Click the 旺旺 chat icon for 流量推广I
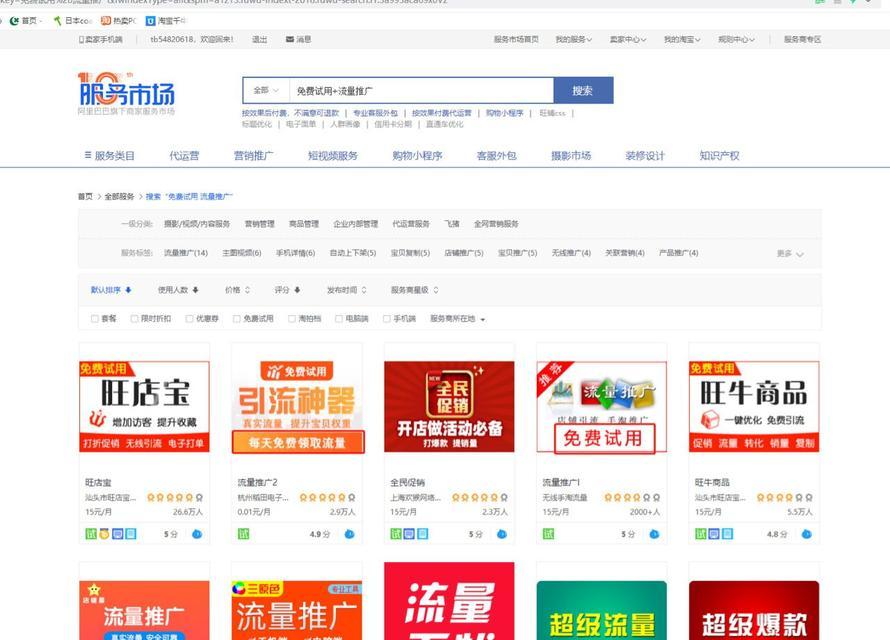Image resolution: width=890 pixels, height=640 pixels. tap(654, 534)
